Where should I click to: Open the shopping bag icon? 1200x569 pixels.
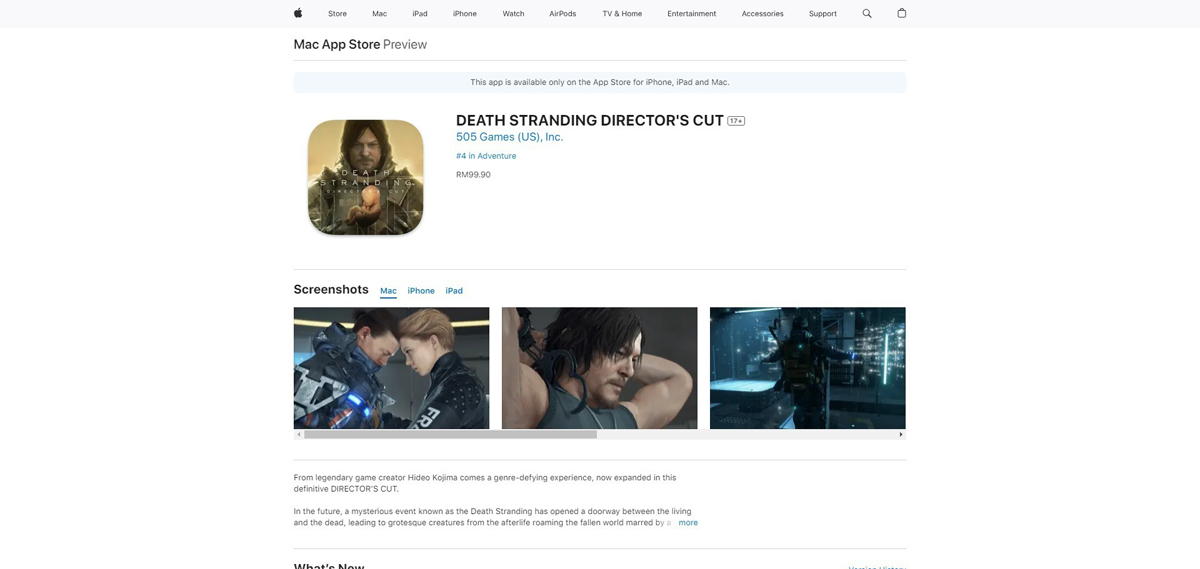[901, 13]
